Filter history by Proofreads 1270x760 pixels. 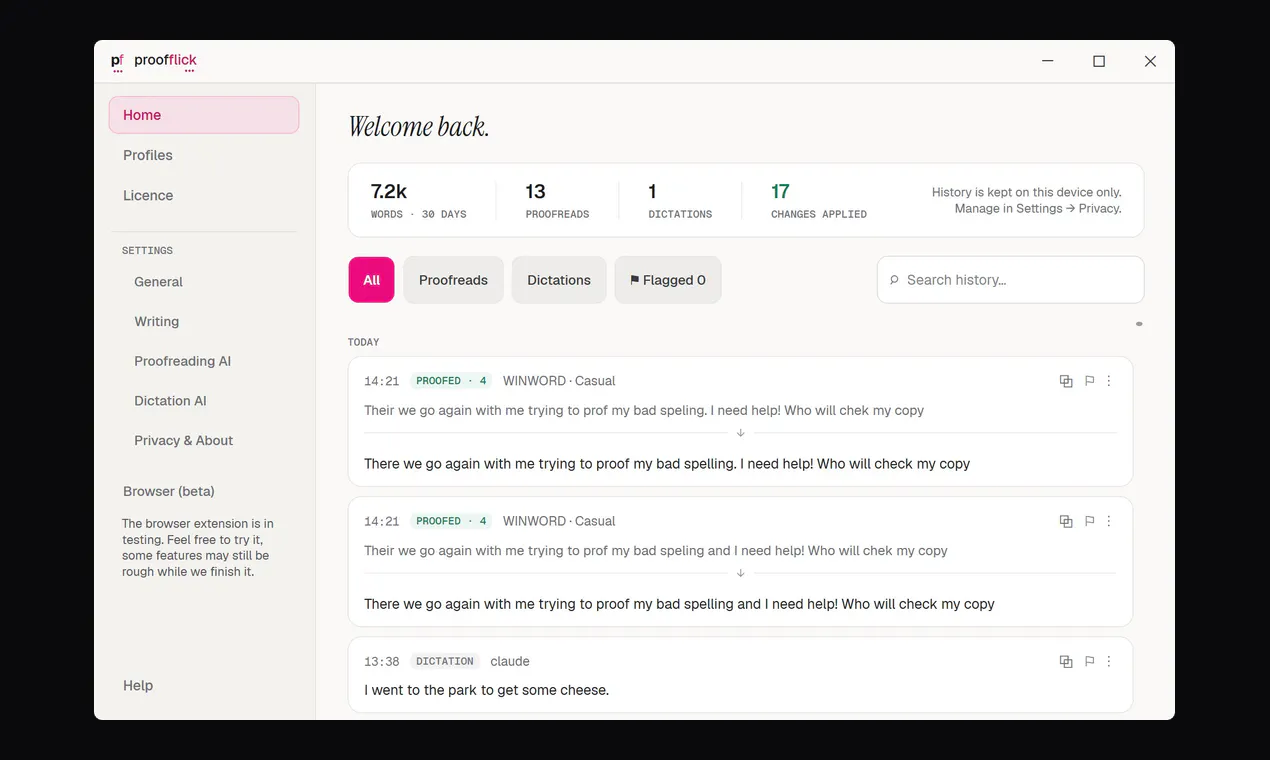point(453,280)
